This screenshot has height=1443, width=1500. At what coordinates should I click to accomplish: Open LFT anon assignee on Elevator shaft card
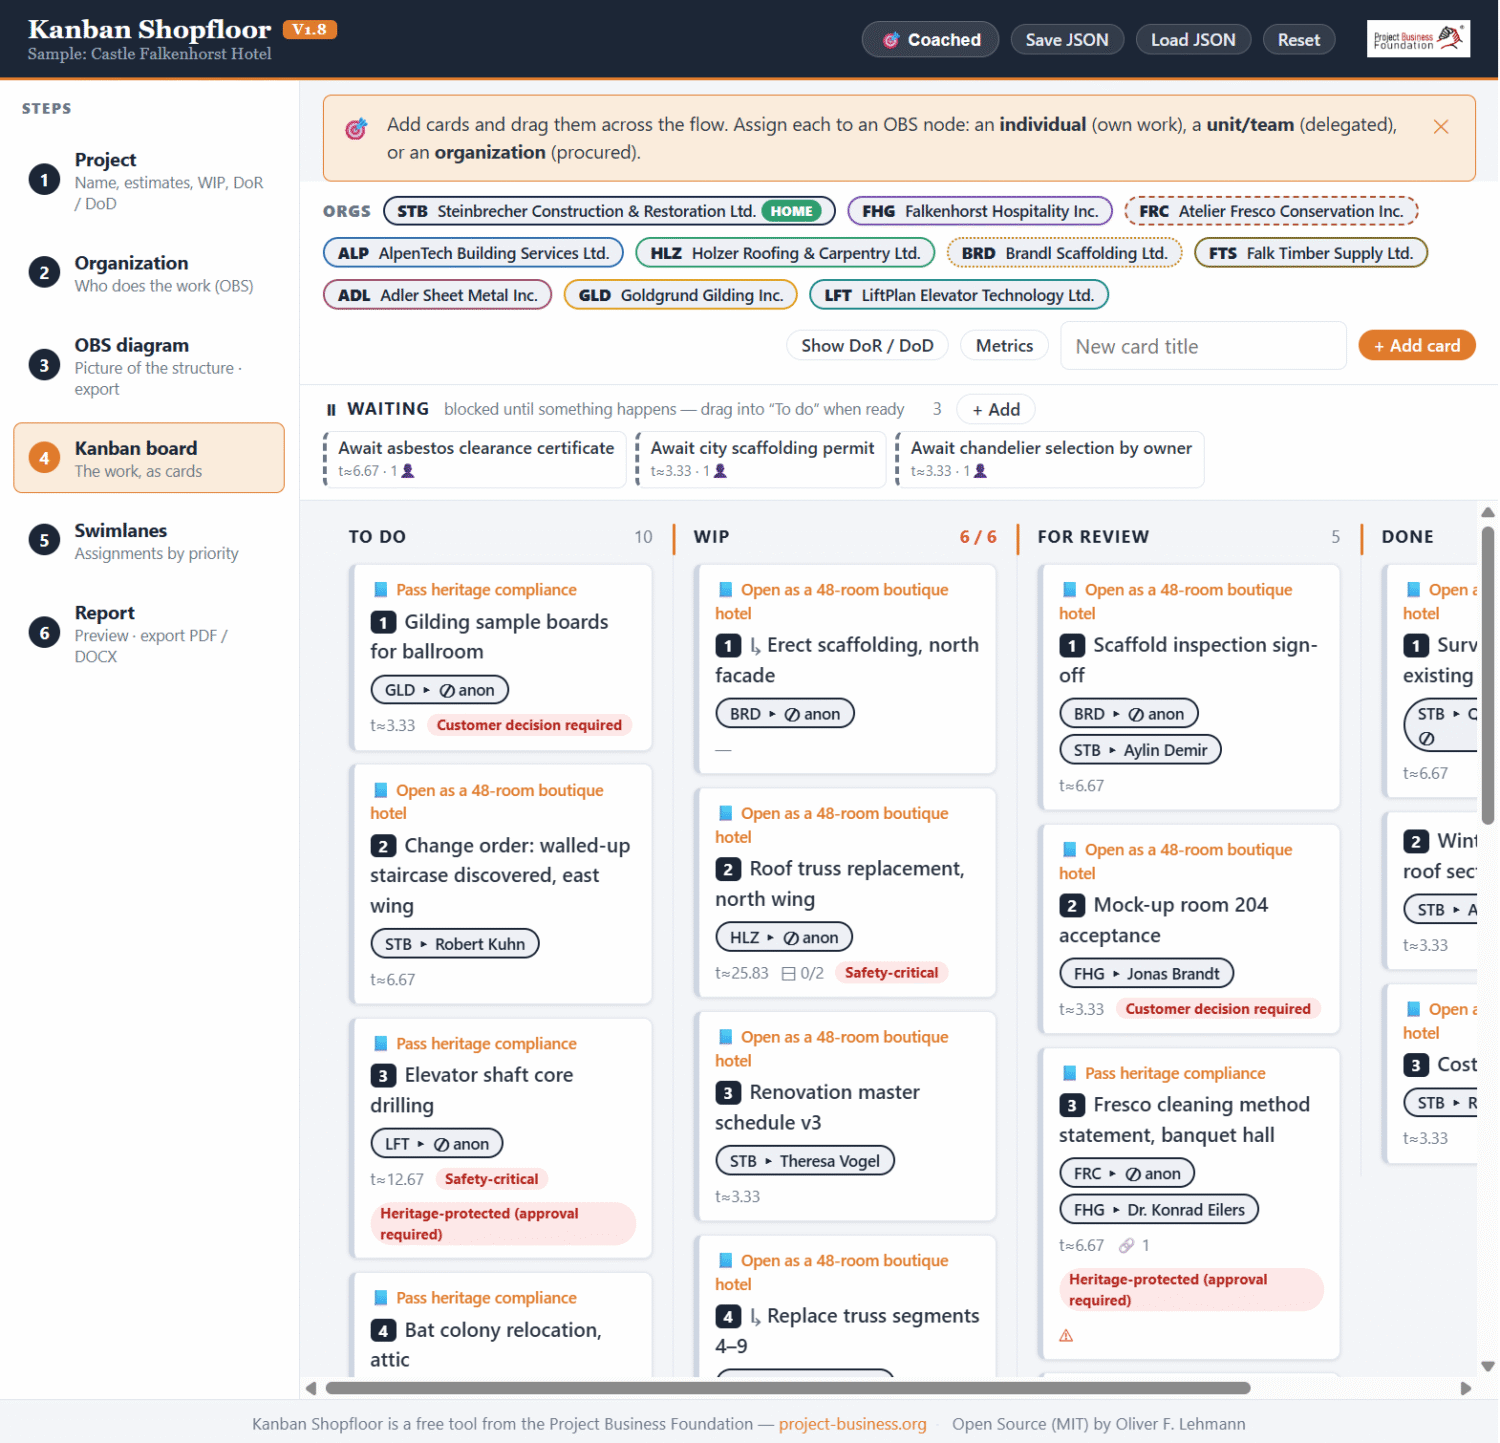[436, 1144]
